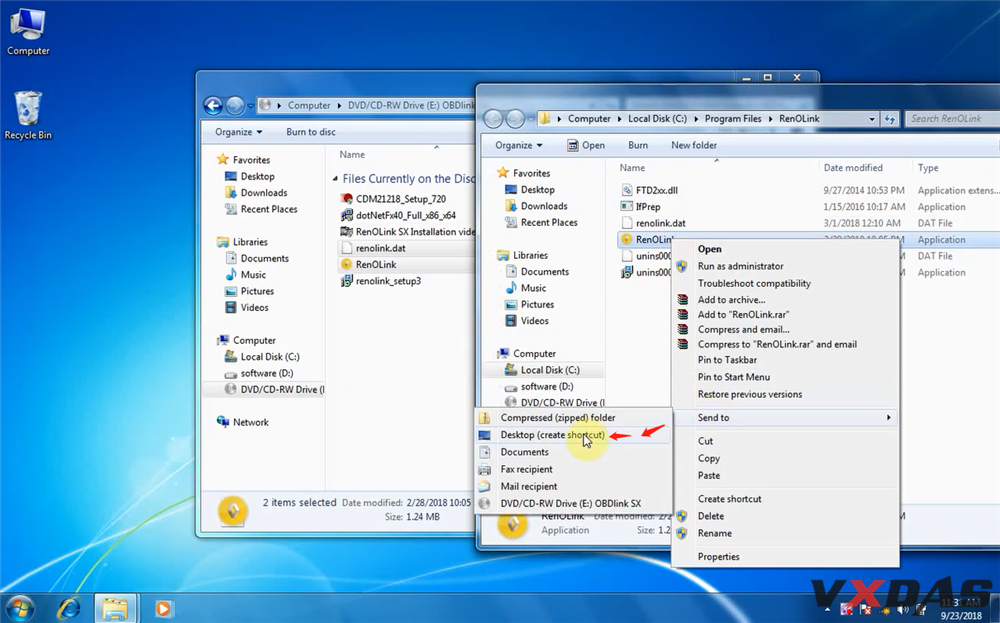Expand the Send to submenu arrow
The width and height of the screenshot is (1000, 623).
pyautogui.click(x=888, y=418)
